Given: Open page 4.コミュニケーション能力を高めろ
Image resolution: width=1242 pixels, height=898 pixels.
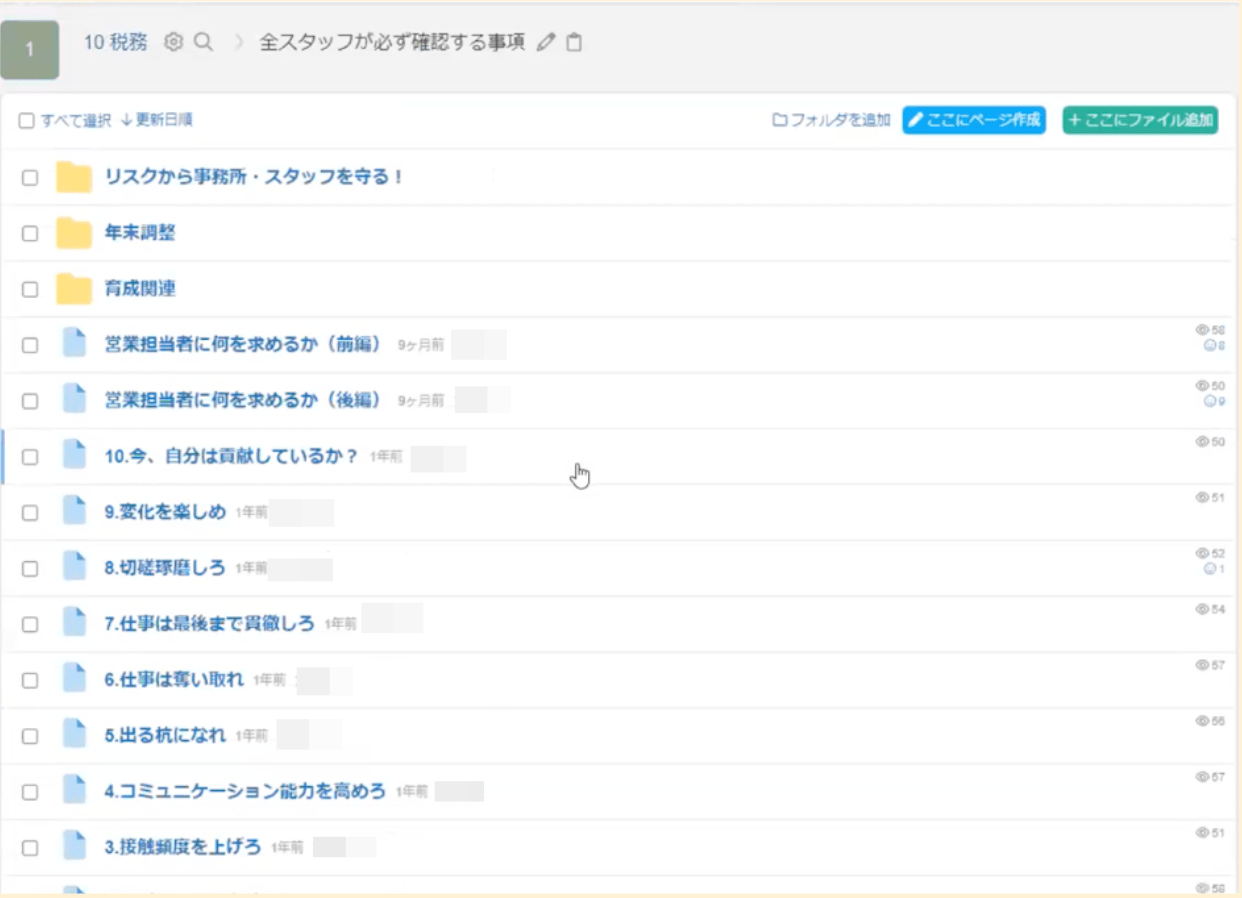Looking at the screenshot, I should 245,792.
